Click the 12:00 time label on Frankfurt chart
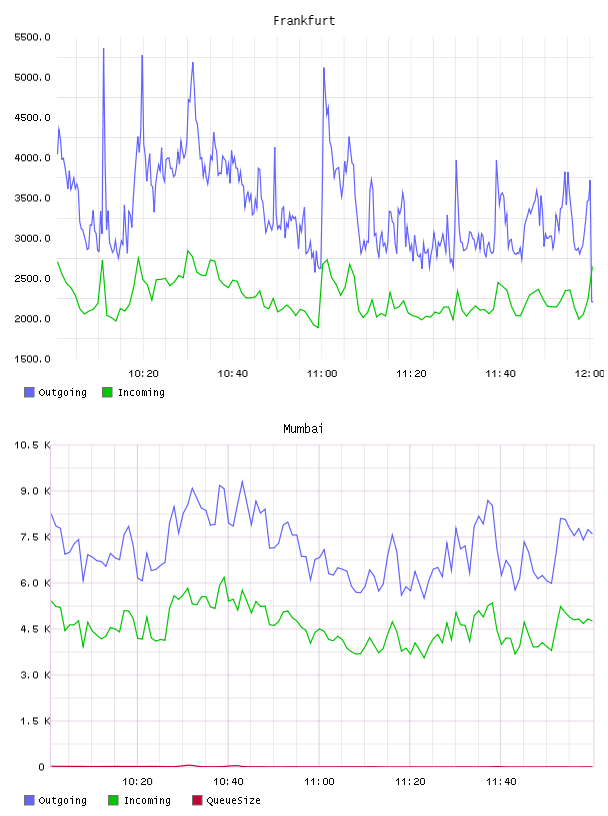The image size is (608, 816). coord(590,374)
